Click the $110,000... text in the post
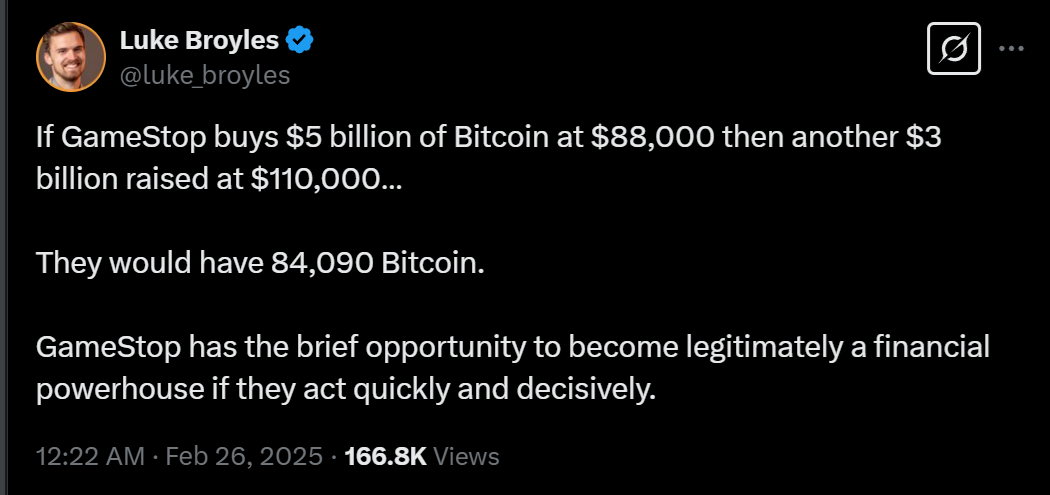The image size is (1050, 495). [x=324, y=181]
